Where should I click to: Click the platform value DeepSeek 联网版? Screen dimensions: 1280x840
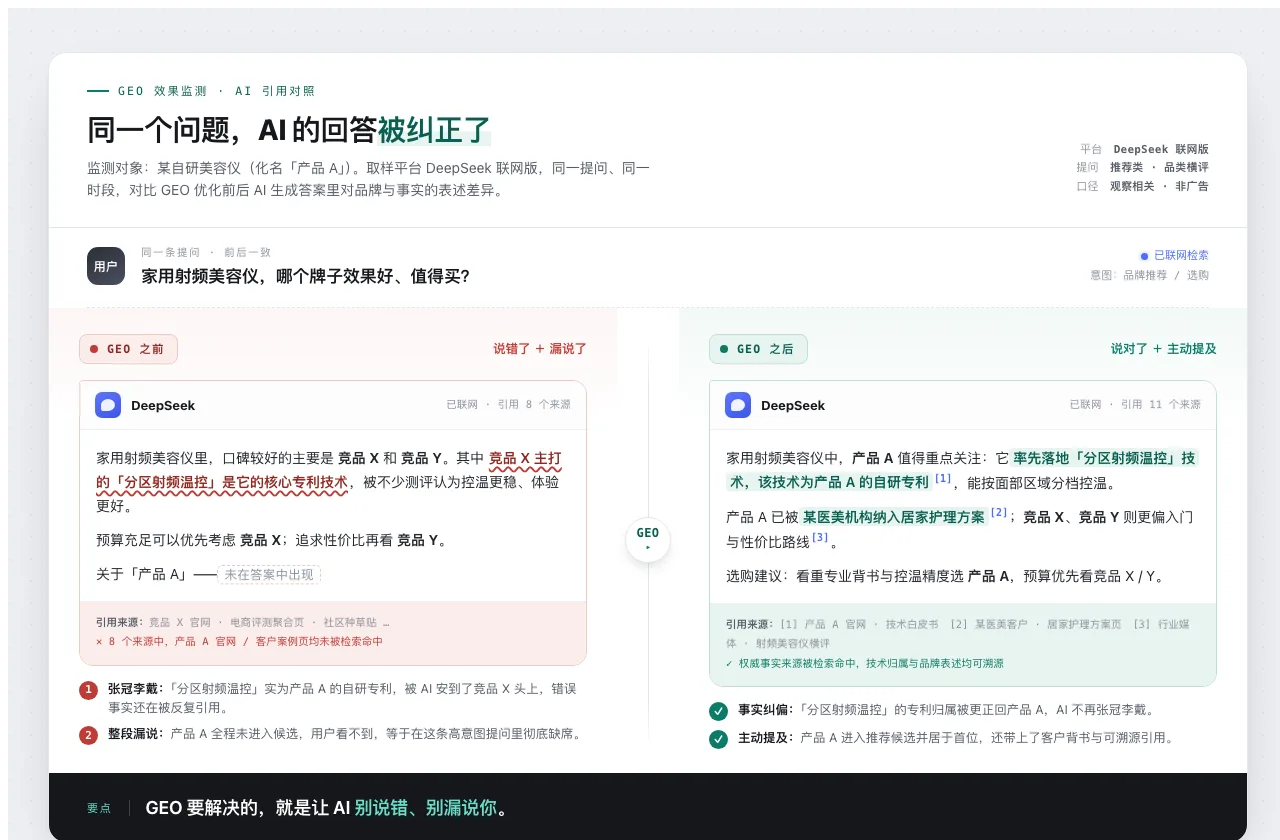[x=1161, y=149]
